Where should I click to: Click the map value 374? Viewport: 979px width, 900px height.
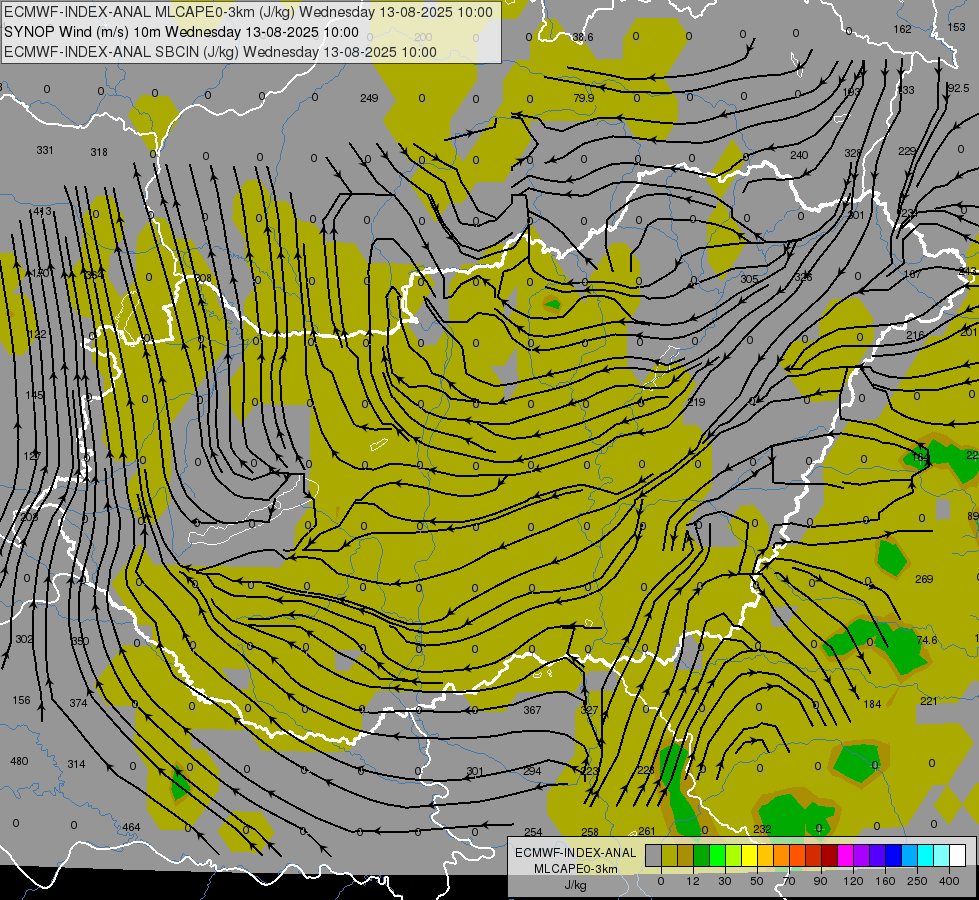(x=78, y=703)
